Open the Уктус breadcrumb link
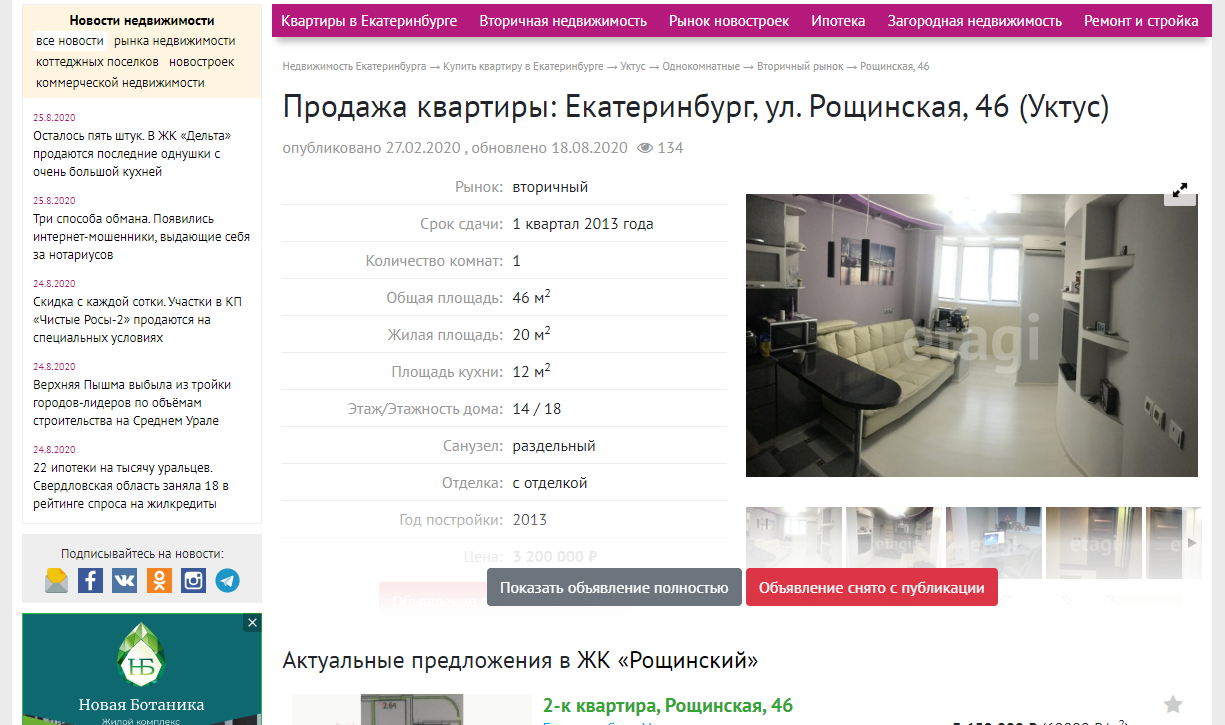 633,67
